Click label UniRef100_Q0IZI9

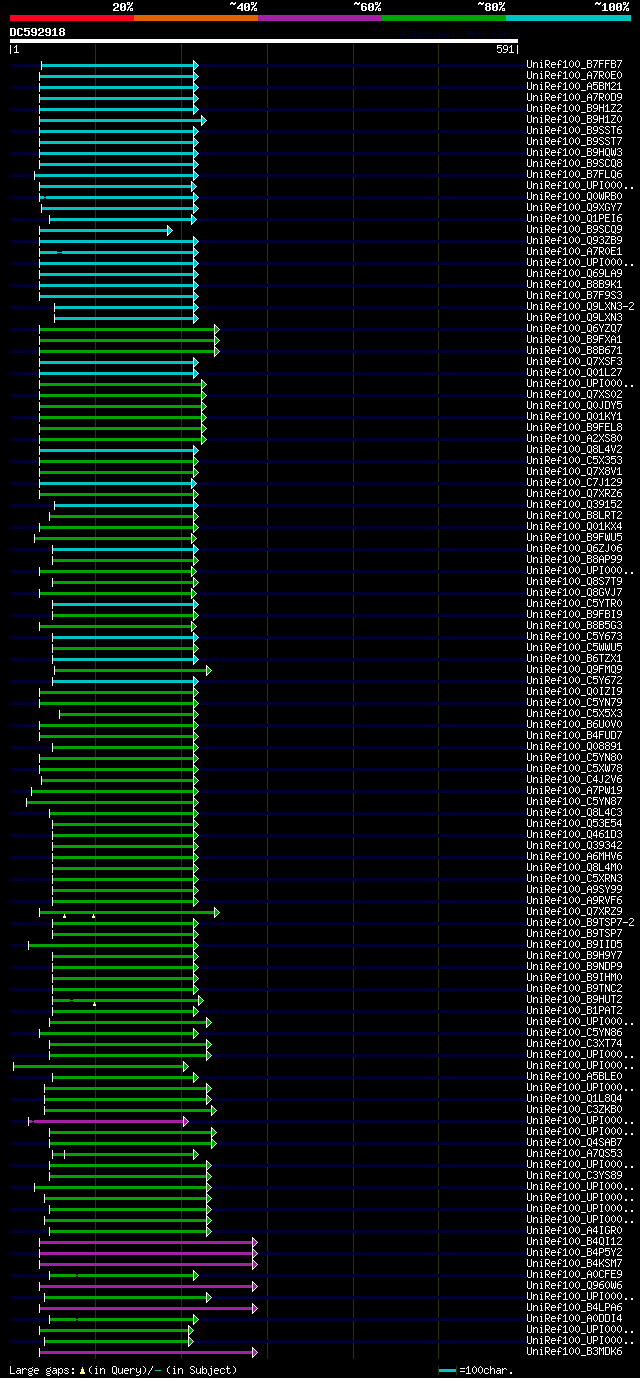[x=574, y=691]
